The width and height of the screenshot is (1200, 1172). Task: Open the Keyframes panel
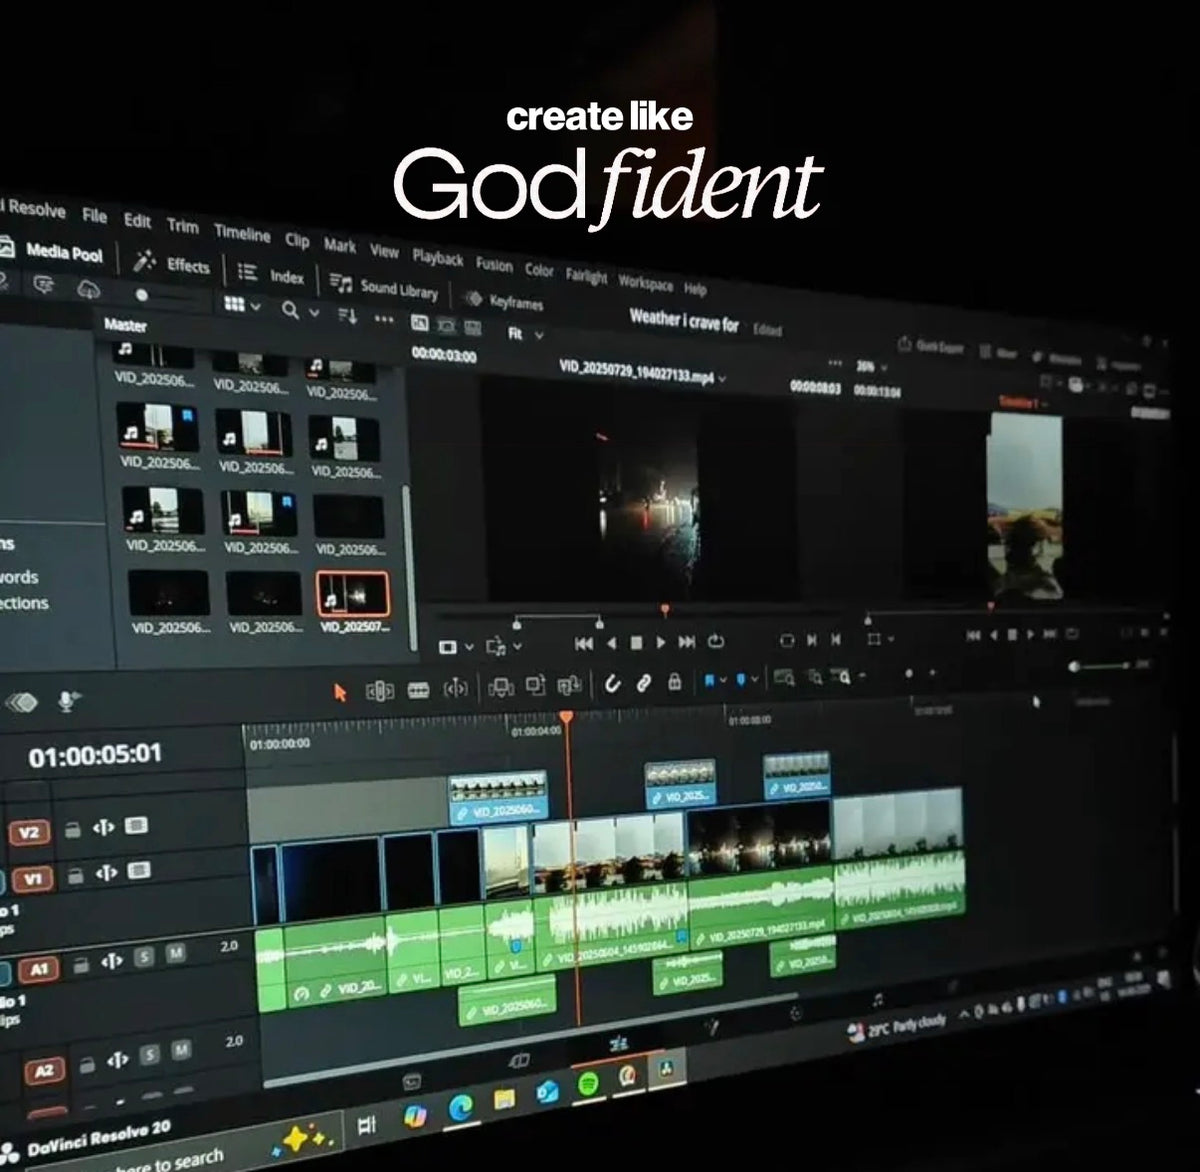click(x=505, y=300)
